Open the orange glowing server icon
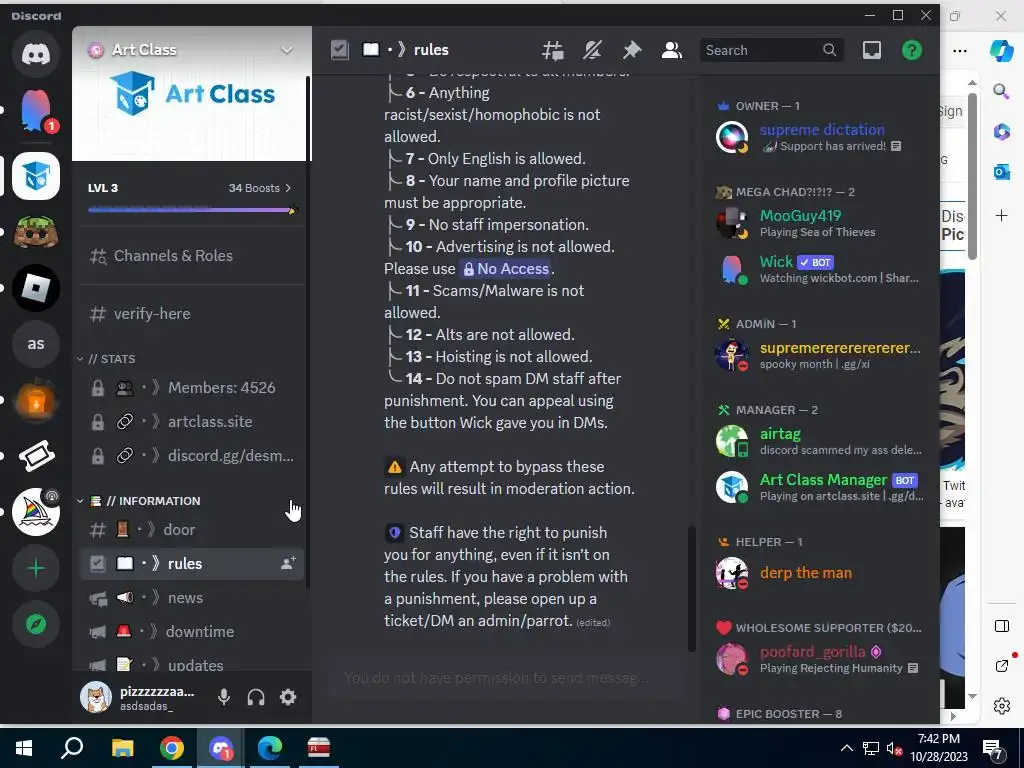Screen dimensions: 1024x768 pyautogui.click(x=36, y=400)
